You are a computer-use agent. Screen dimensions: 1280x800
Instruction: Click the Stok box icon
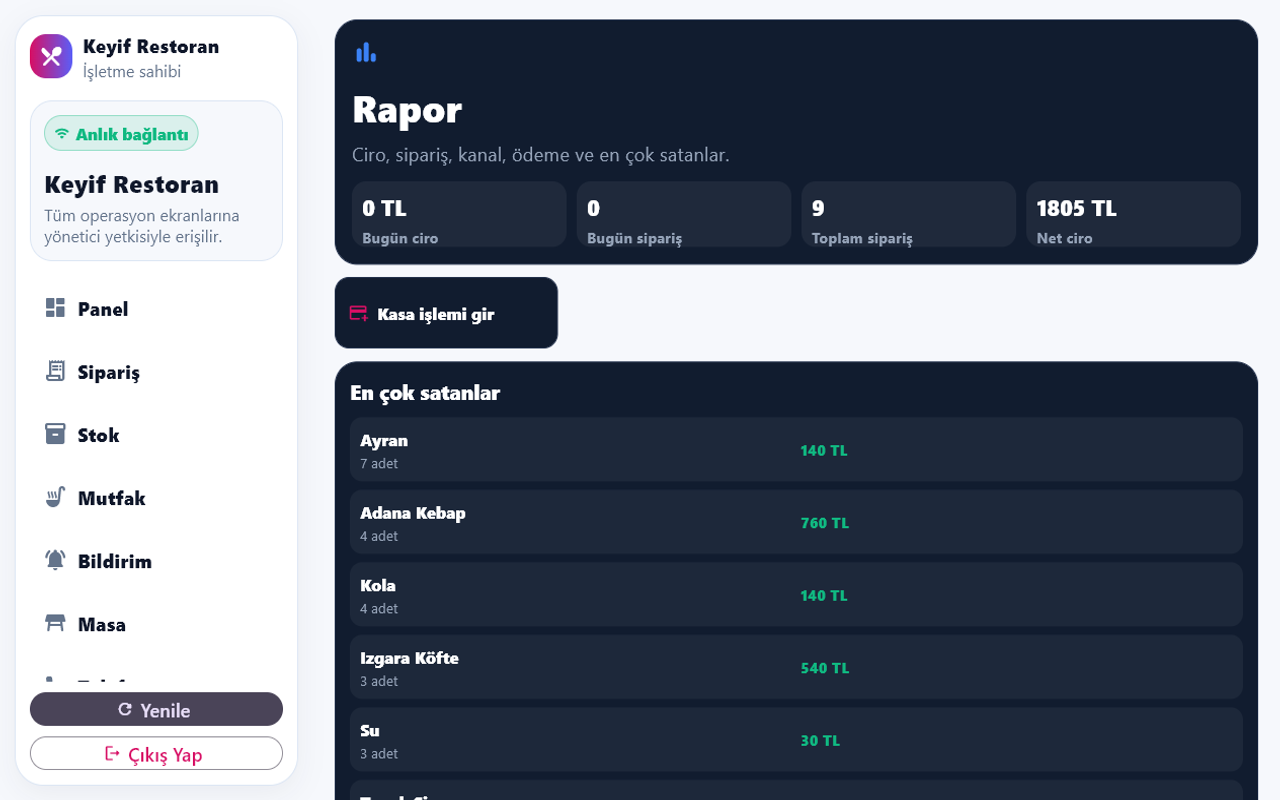(55, 434)
